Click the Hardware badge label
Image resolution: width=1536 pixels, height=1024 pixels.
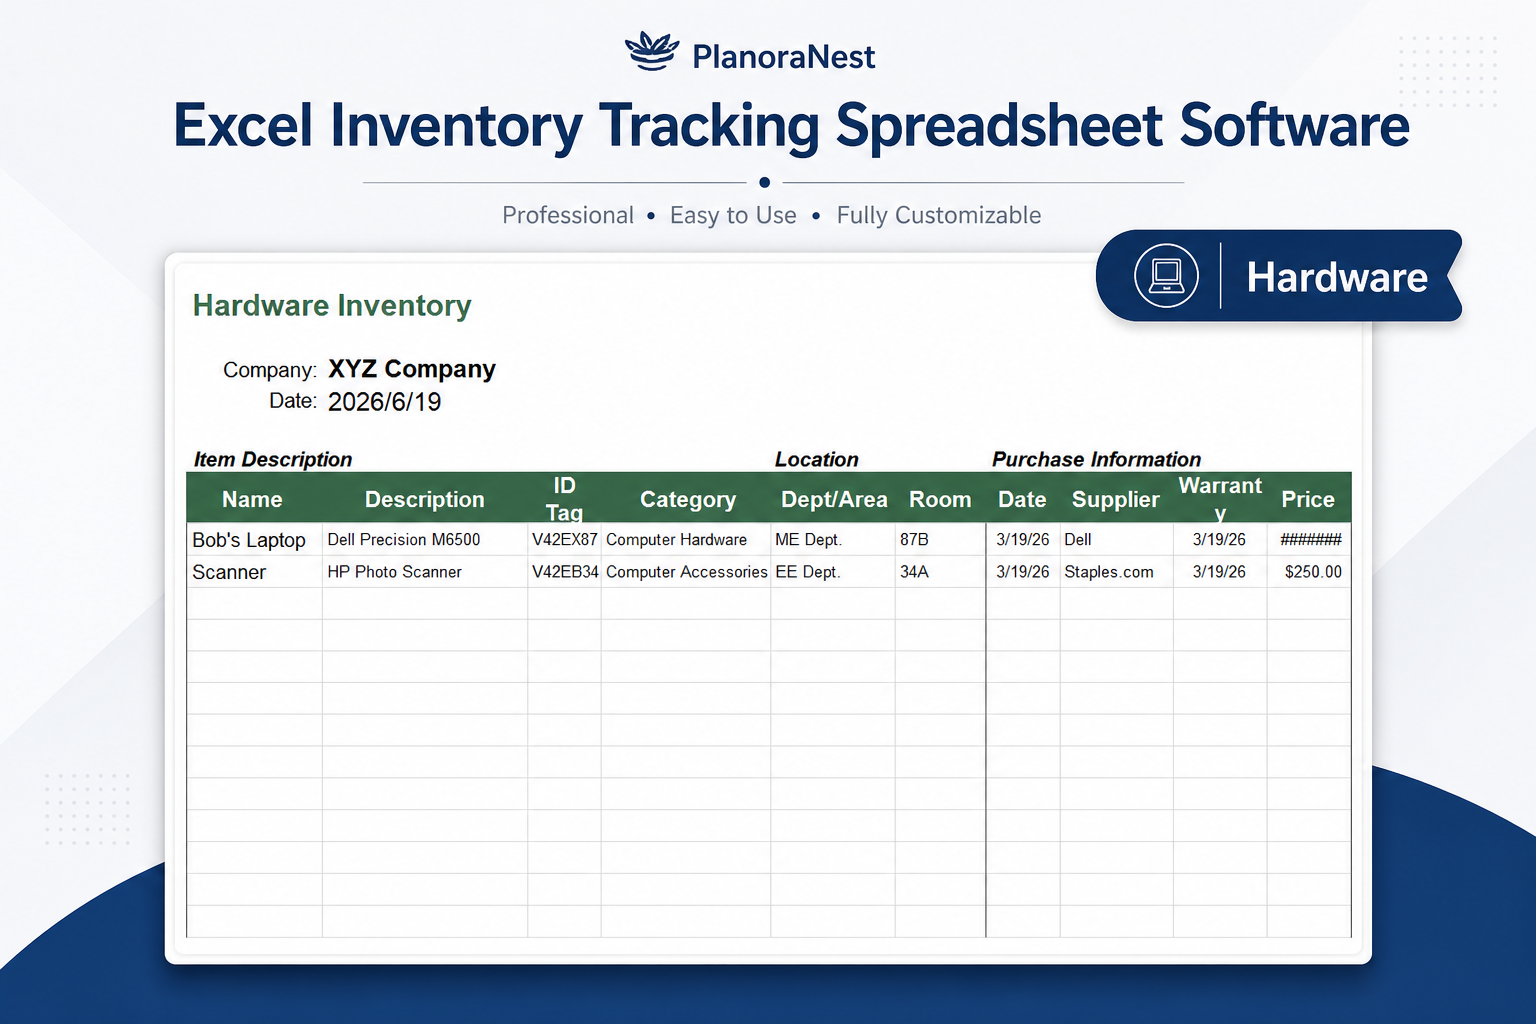pyautogui.click(x=1337, y=277)
